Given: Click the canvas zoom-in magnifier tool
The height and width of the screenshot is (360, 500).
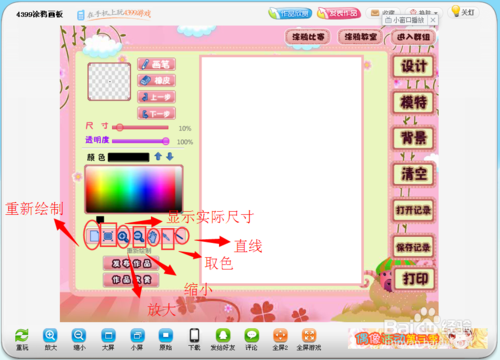Looking at the screenshot, I should (x=123, y=236).
